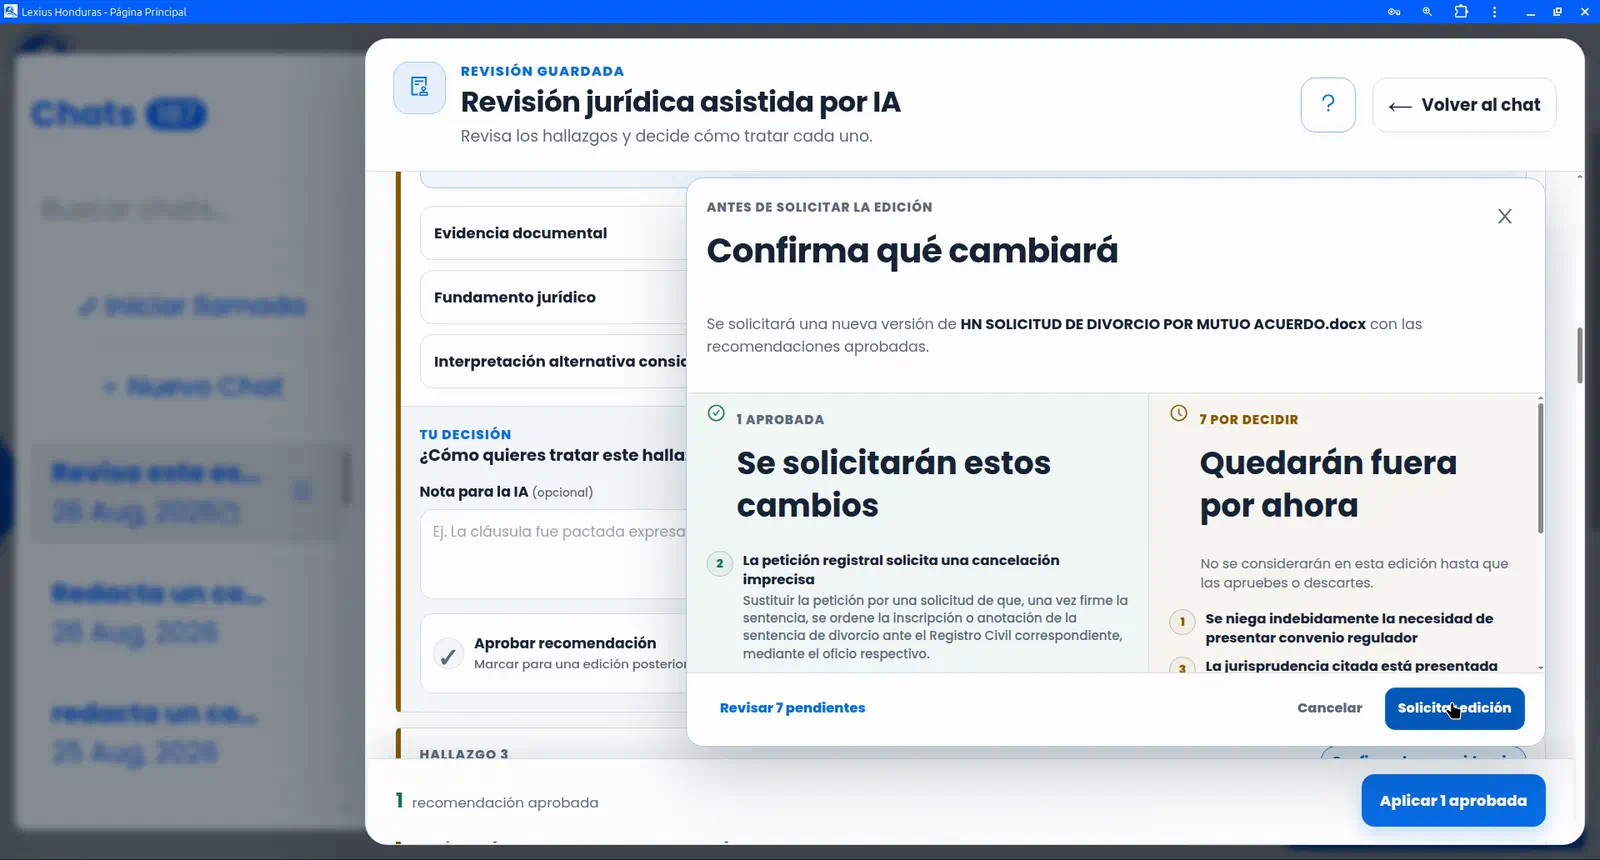Click the number 1 badge of pending finding
The image size is (1600, 860).
click(x=1182, y=621)
